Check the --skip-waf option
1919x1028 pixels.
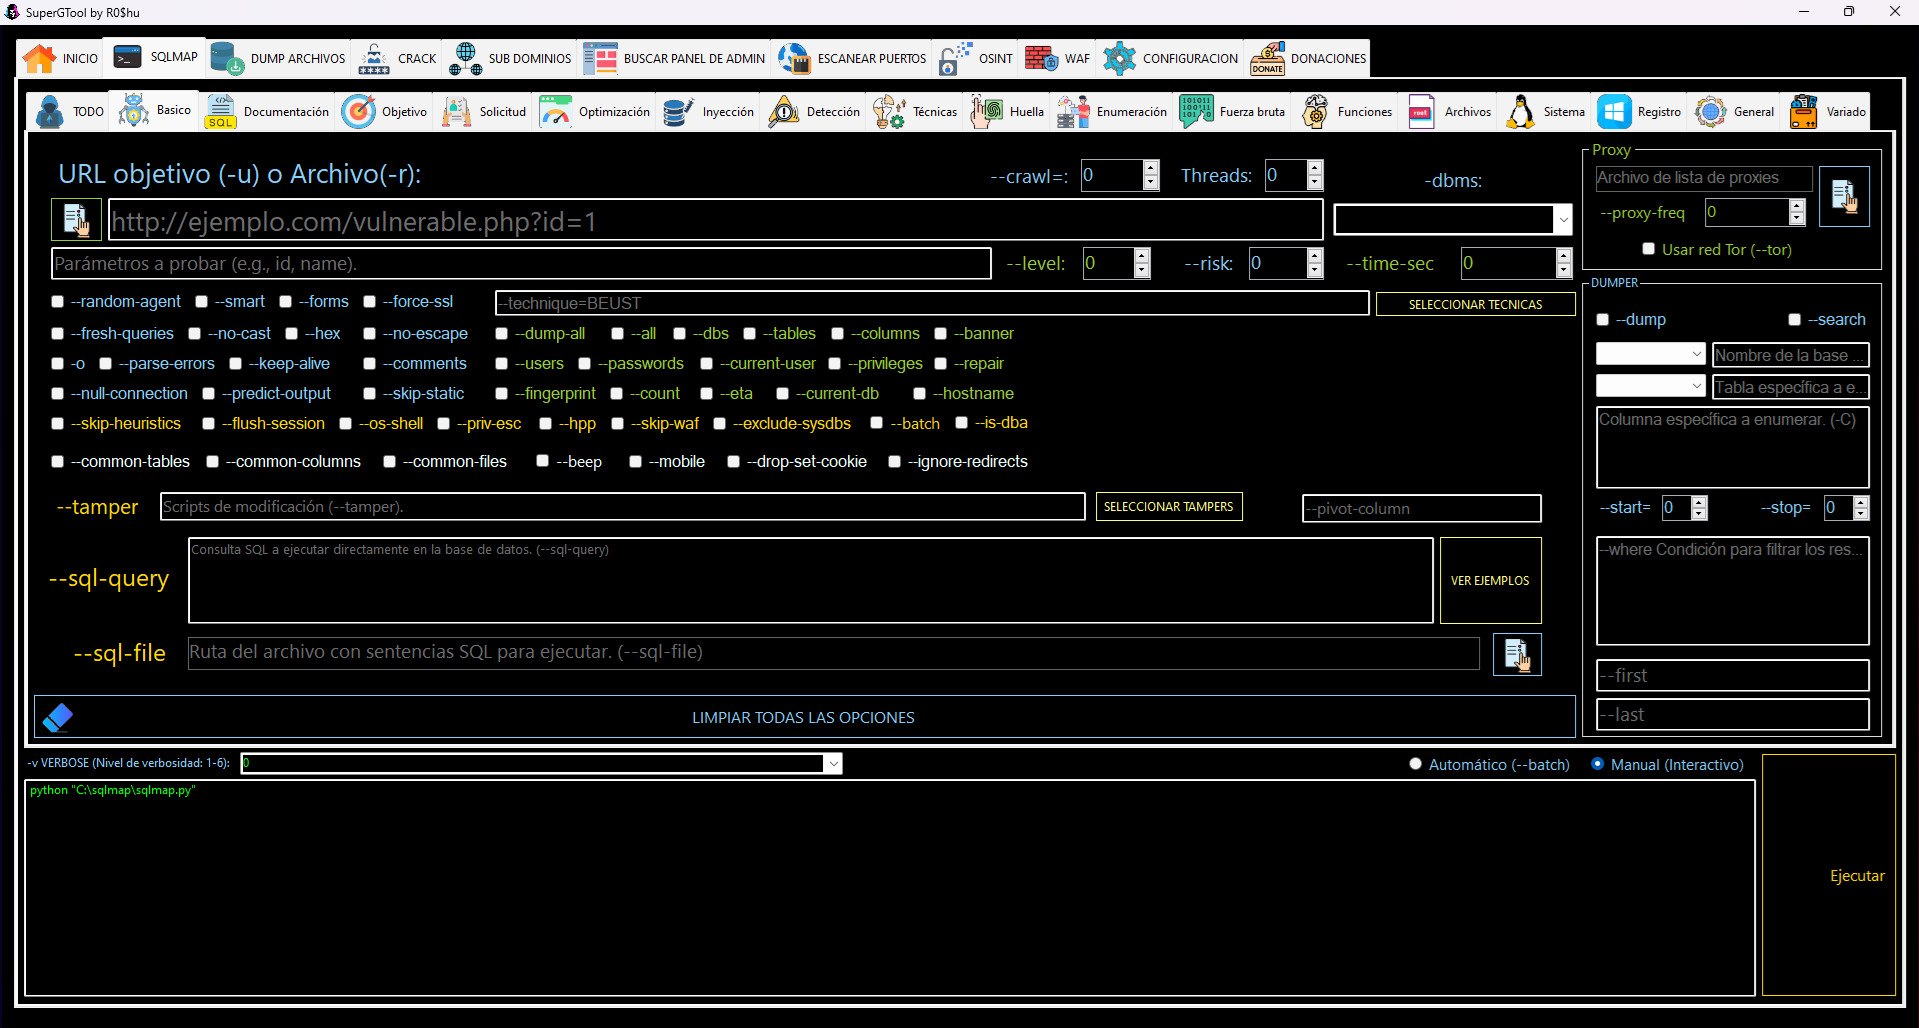tap(617, 424)
